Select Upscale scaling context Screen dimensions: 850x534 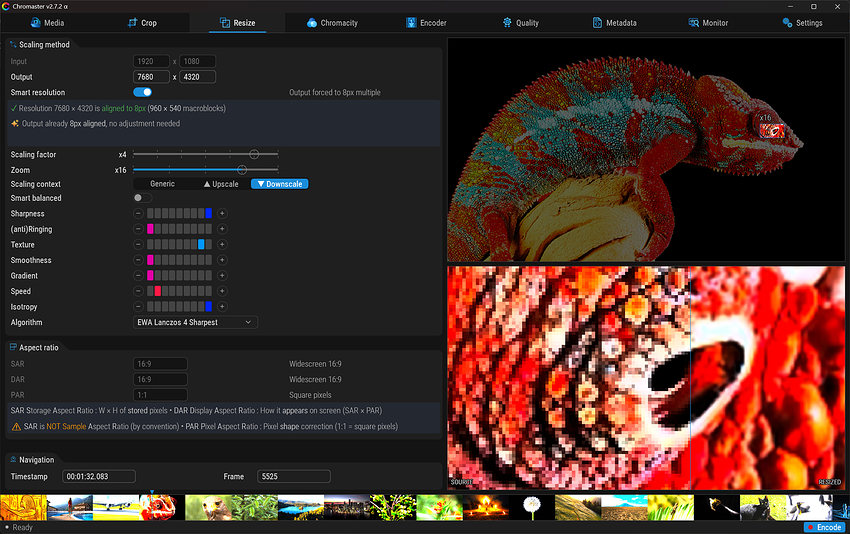221,184
